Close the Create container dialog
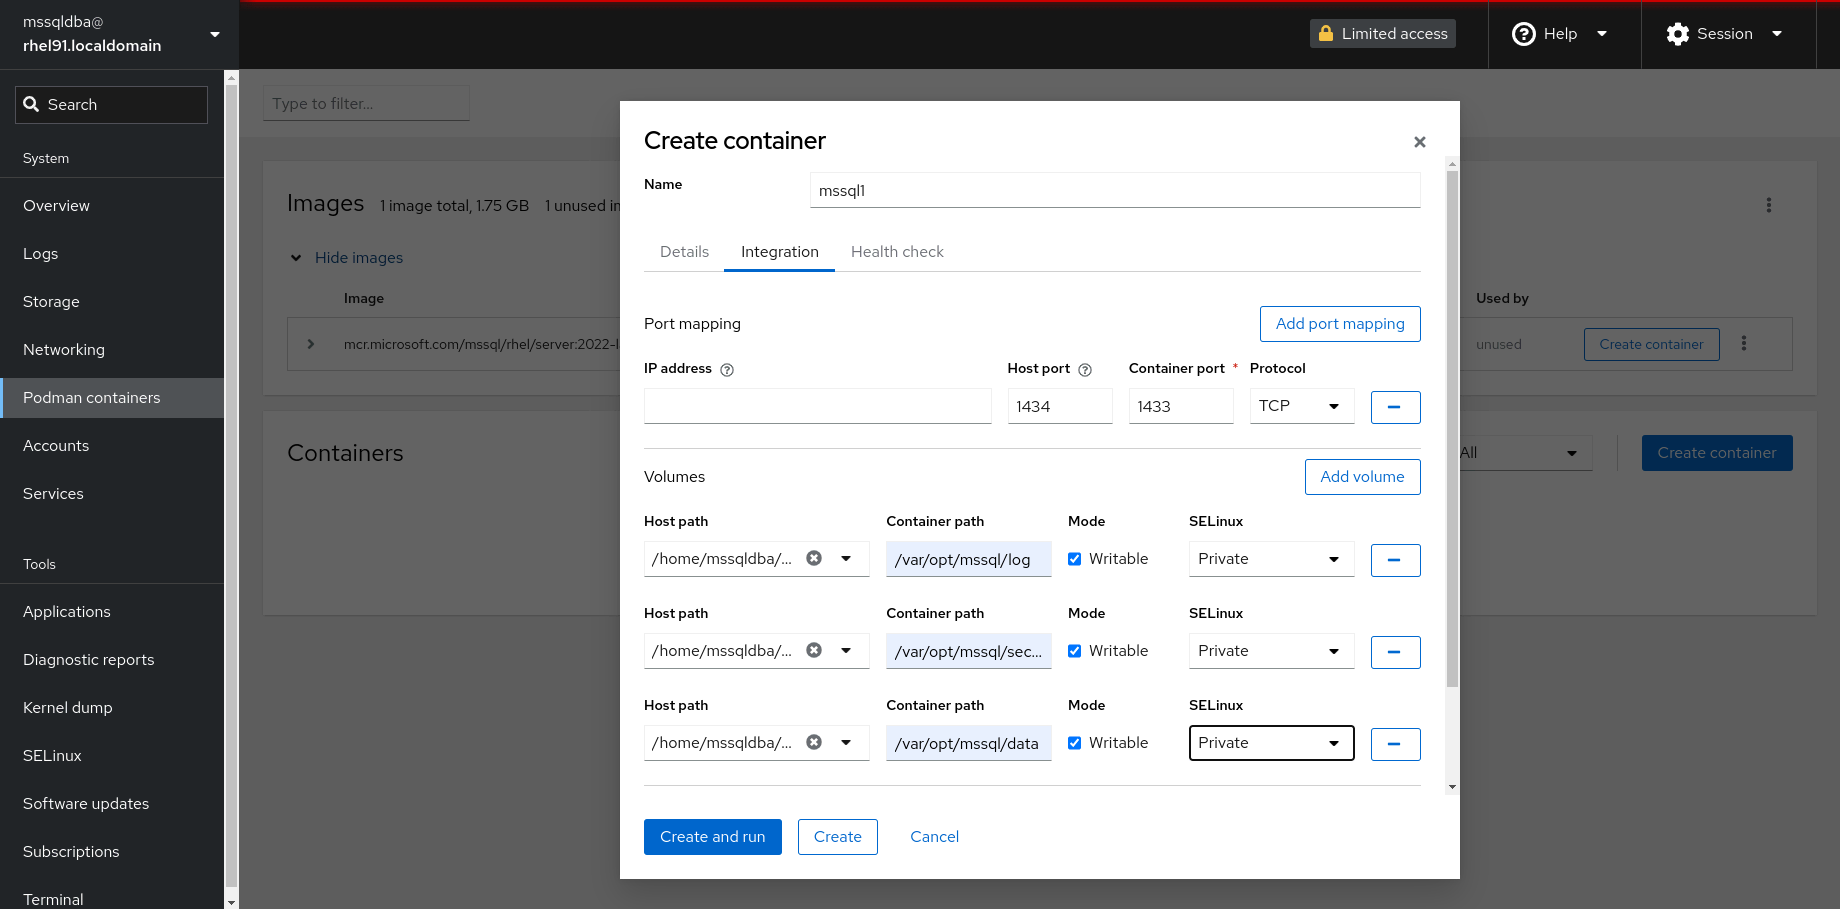 point(1419,142)
